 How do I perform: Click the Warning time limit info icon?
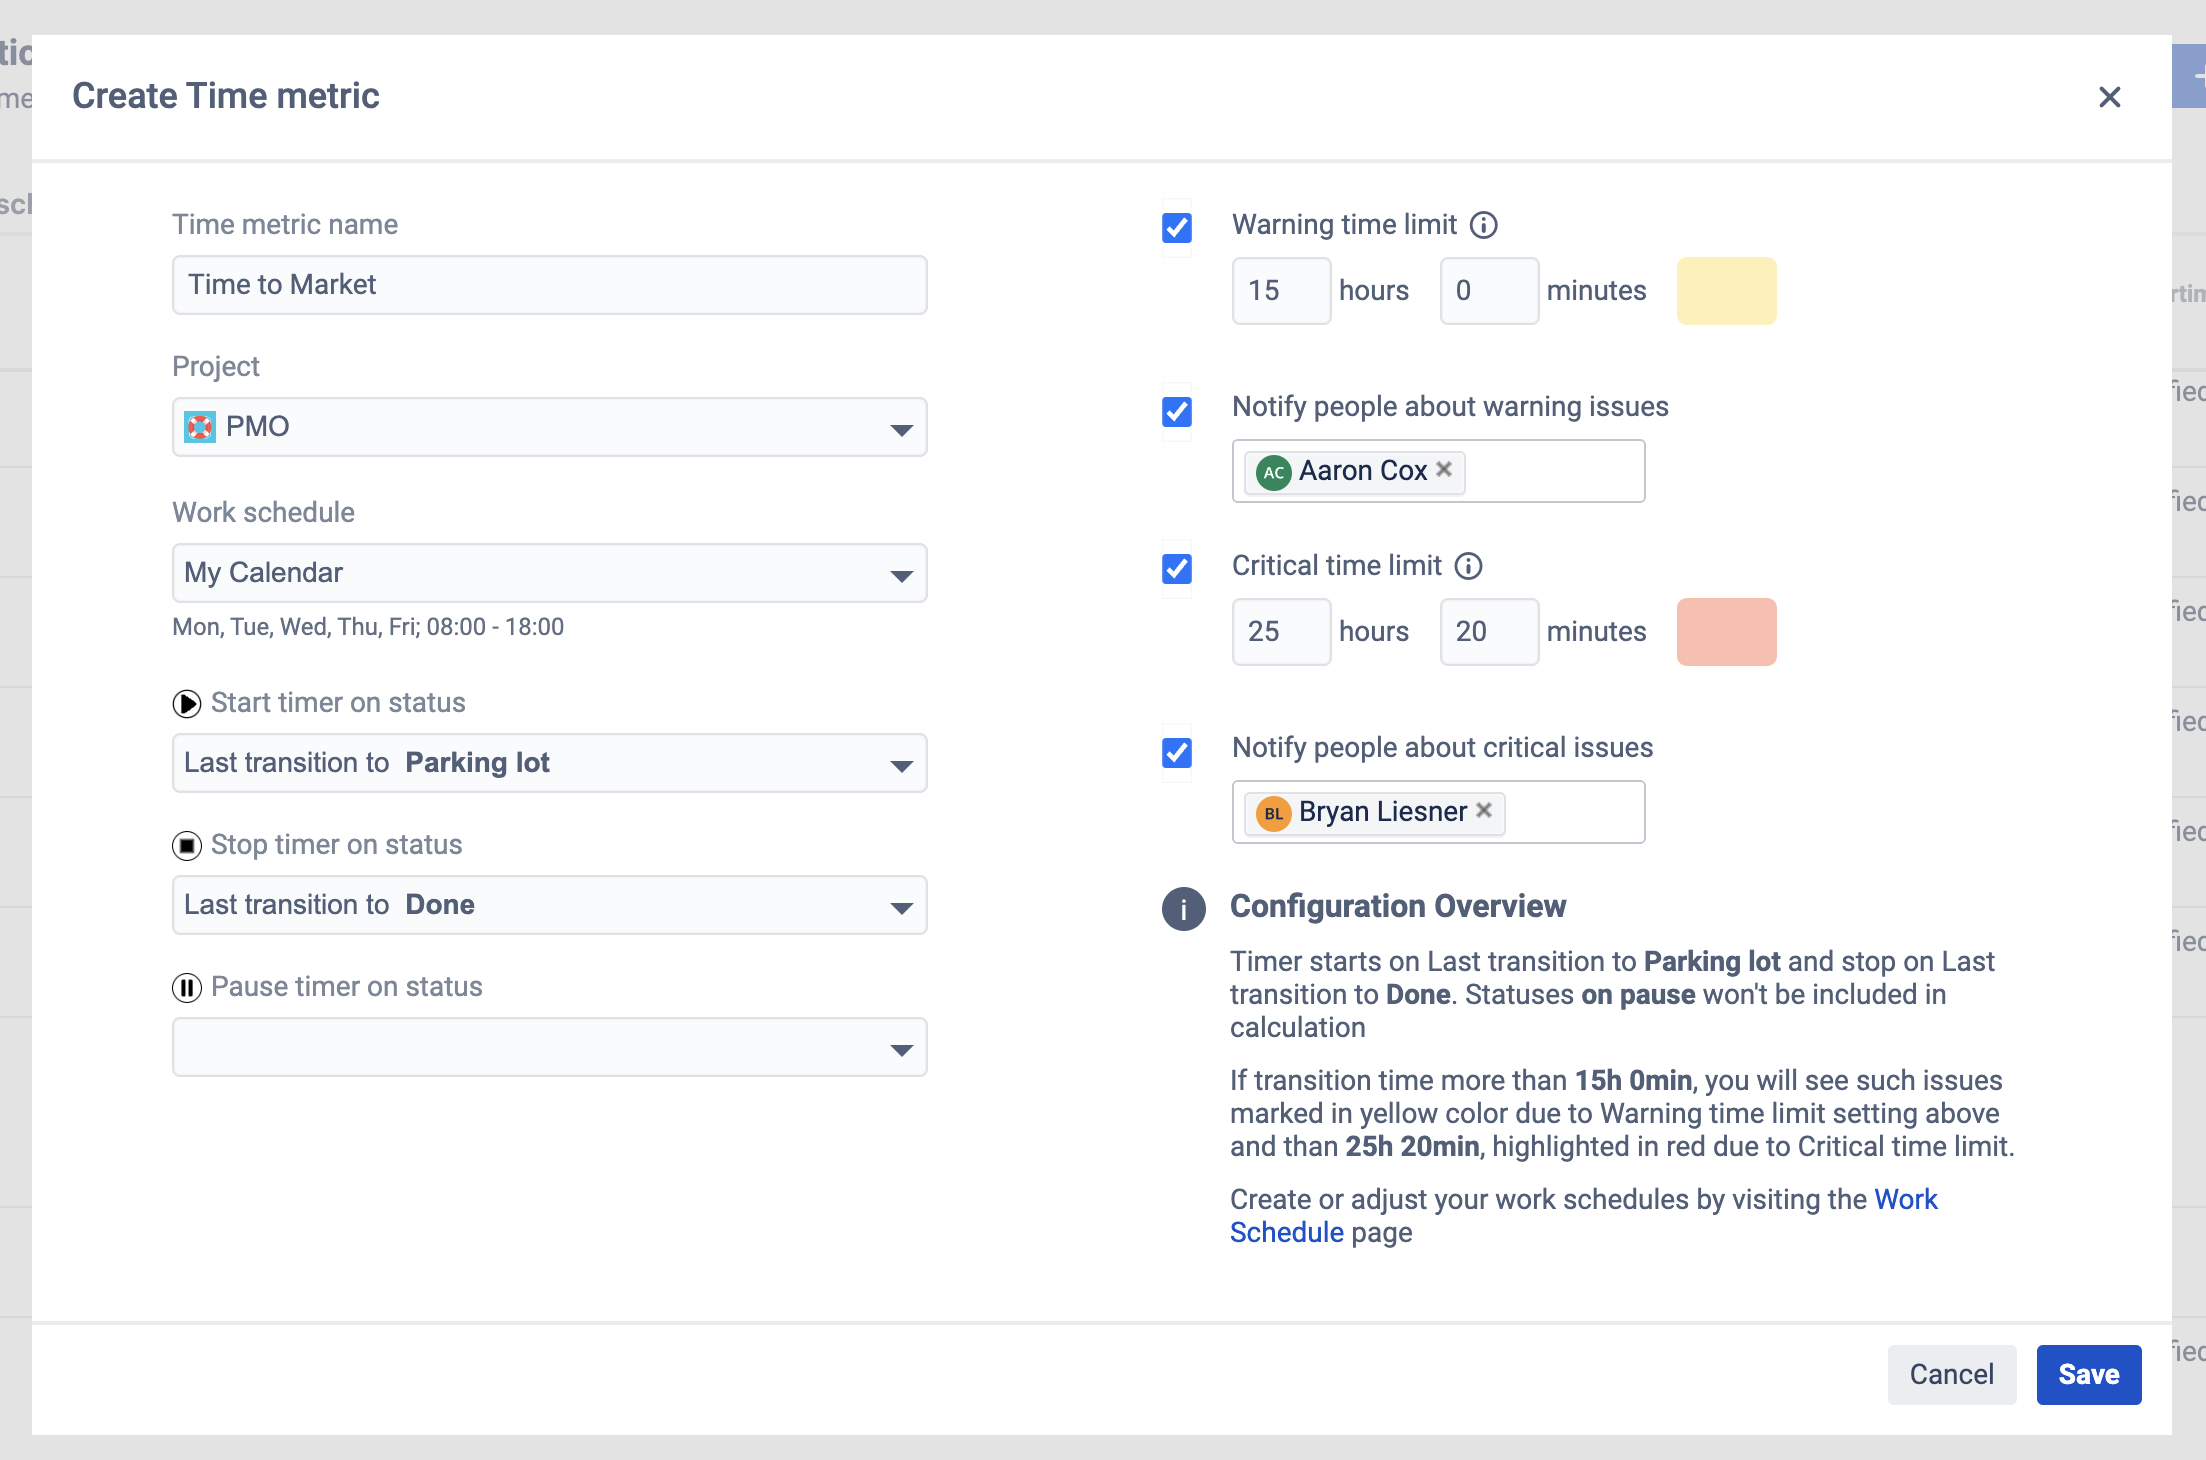[1484, 225]
